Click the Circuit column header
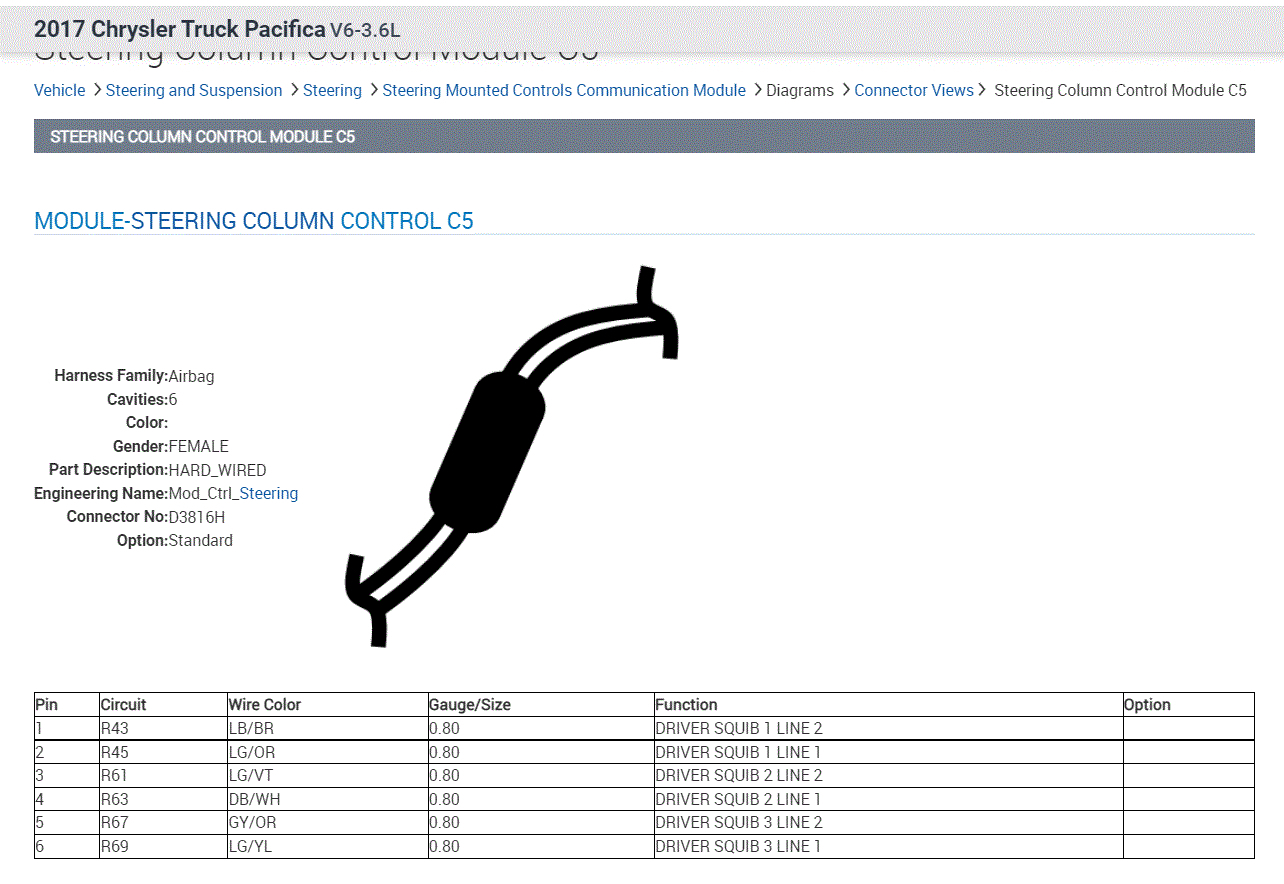The image size is (1284, 884). coord(164,704)
